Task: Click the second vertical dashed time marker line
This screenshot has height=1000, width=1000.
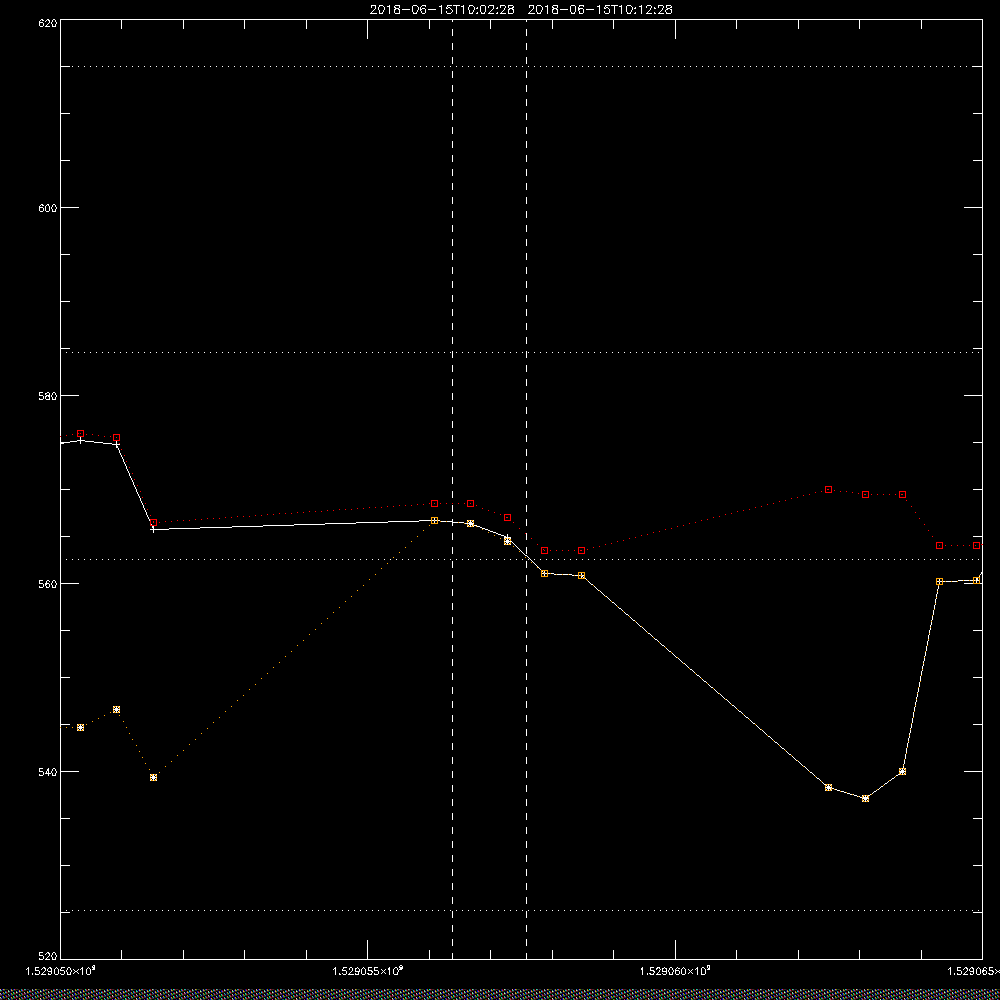Action: coord(526,489)
